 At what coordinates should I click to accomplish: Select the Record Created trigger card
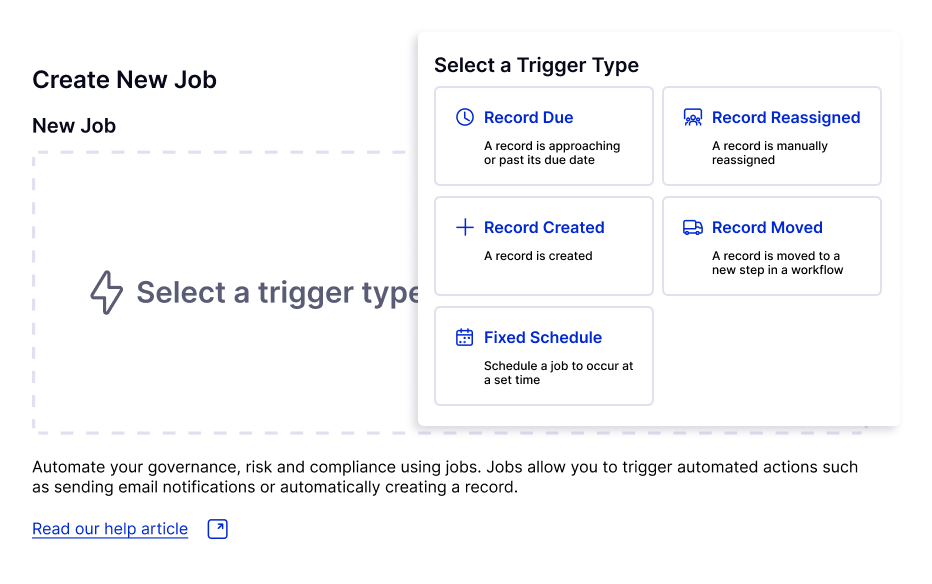coord(543,246)
